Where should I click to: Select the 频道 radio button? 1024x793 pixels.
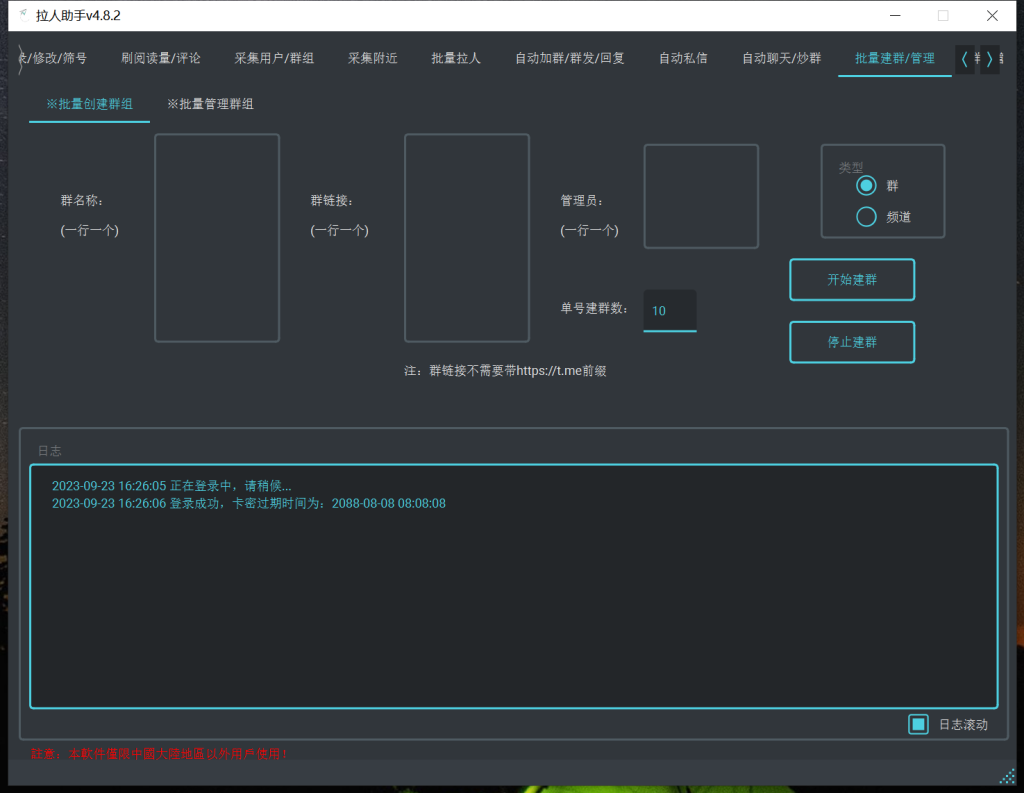(x=866, y=216)
